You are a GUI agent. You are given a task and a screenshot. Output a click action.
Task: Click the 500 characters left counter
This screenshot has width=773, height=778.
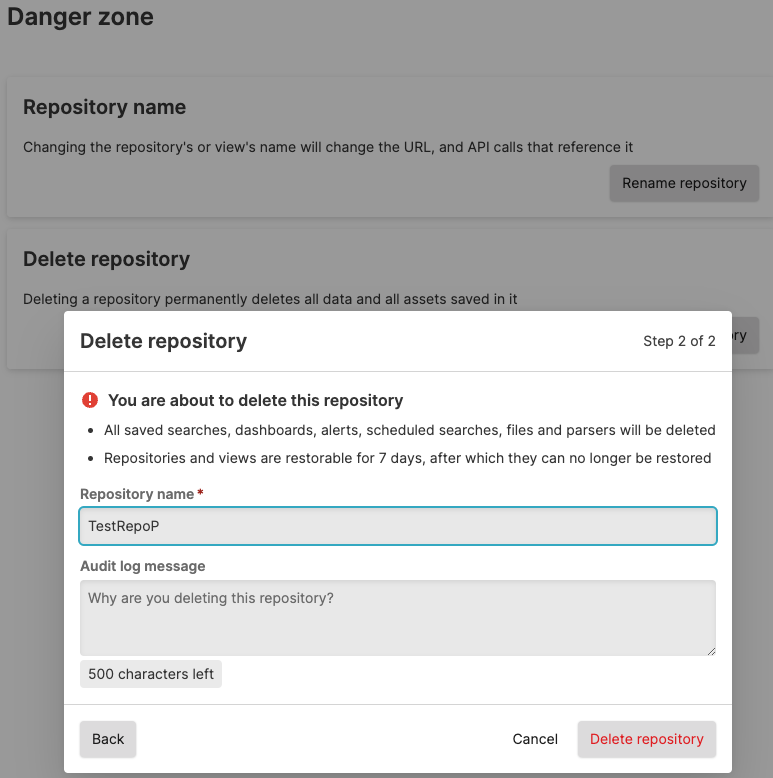[151, 674]
